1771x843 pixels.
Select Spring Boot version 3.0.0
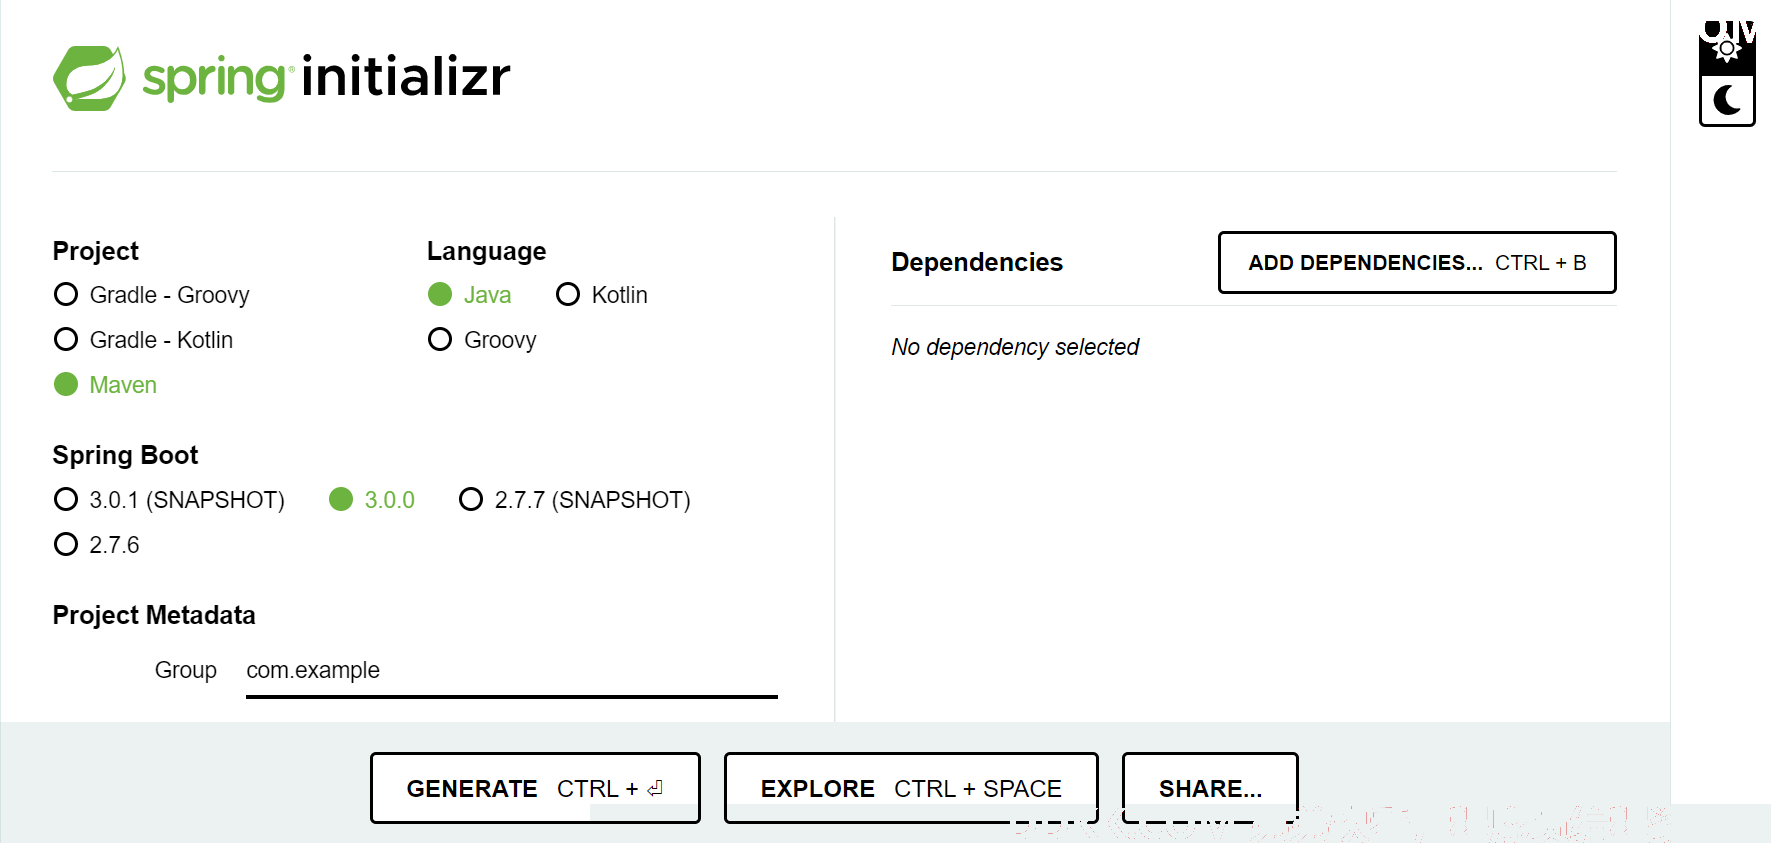(x=372, y=500)
